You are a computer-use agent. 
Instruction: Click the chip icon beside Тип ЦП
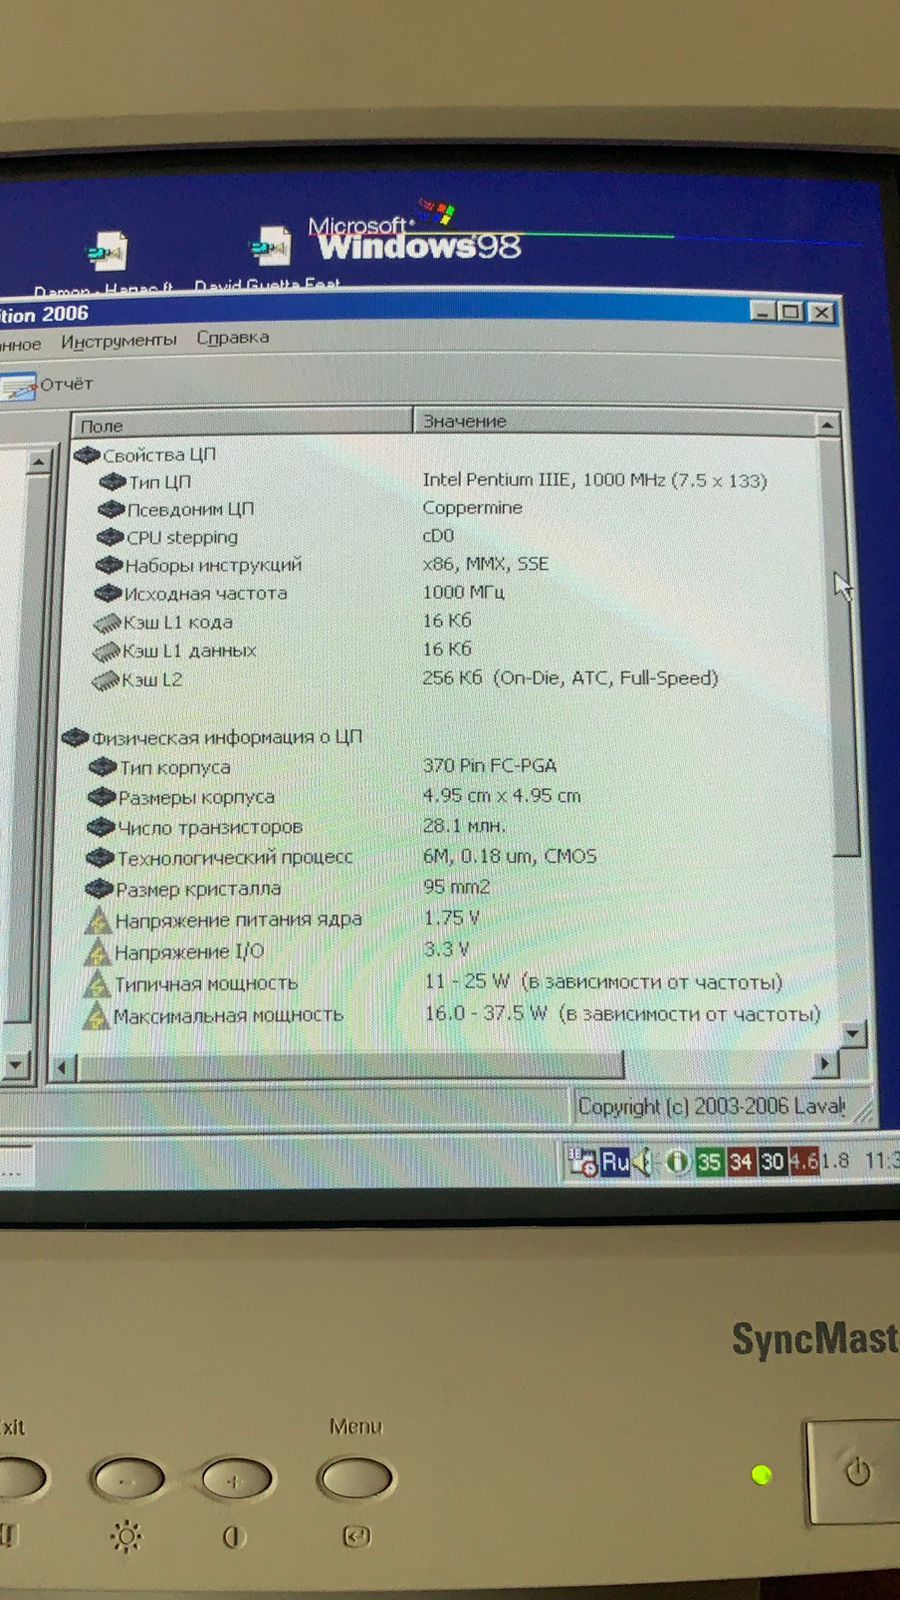112,482
